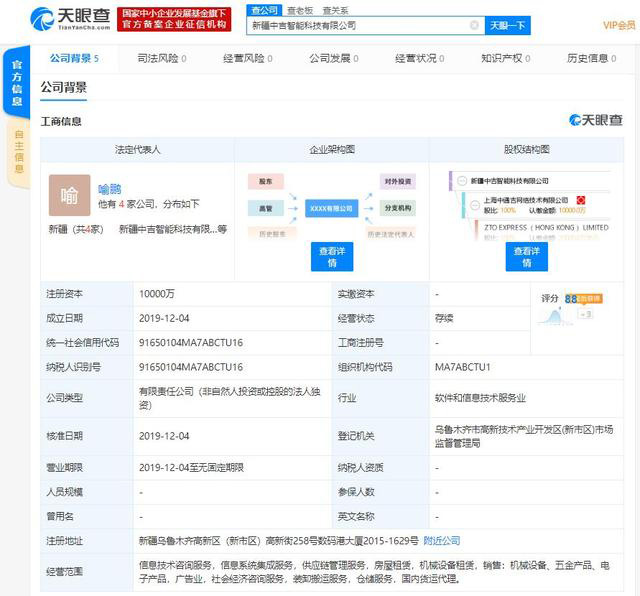Image resolution: width=640 pixels, height=596 pixels.
Task: Click the XXXX有限公司 center box in diagram
Action: [x=331, y=208]
